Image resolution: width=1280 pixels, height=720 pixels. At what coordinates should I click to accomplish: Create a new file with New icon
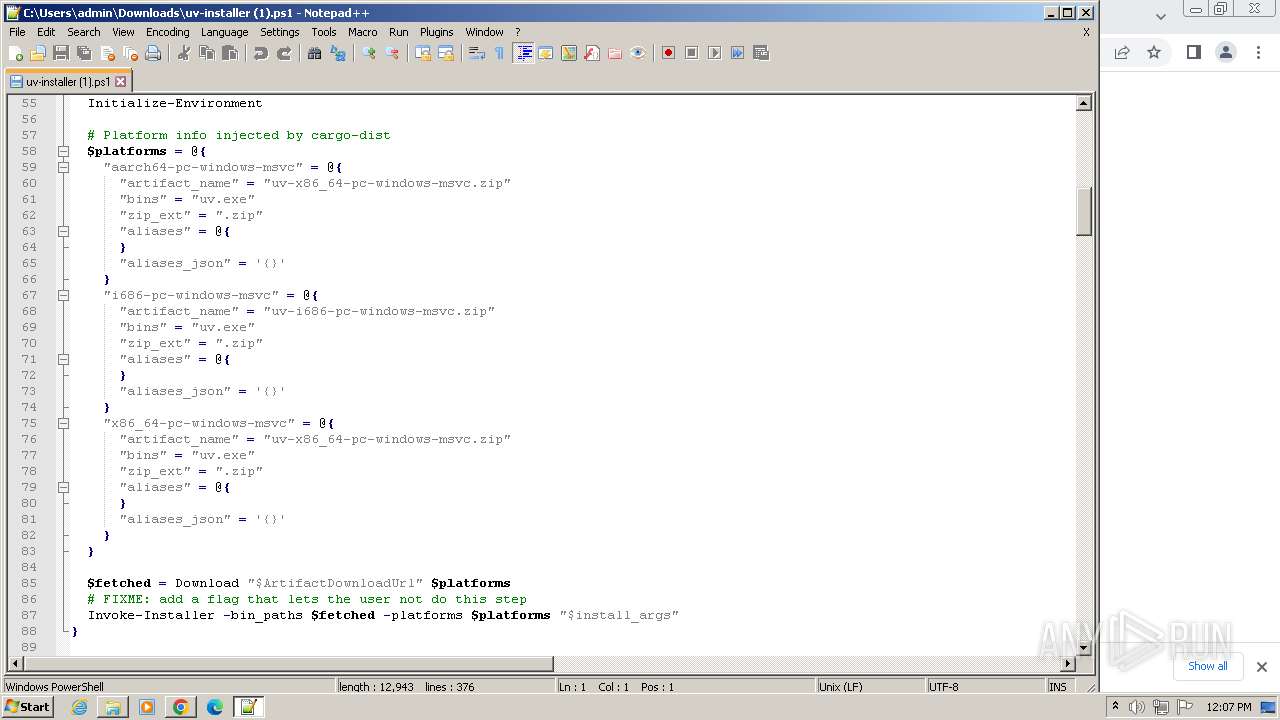click(x=16, y=53)
